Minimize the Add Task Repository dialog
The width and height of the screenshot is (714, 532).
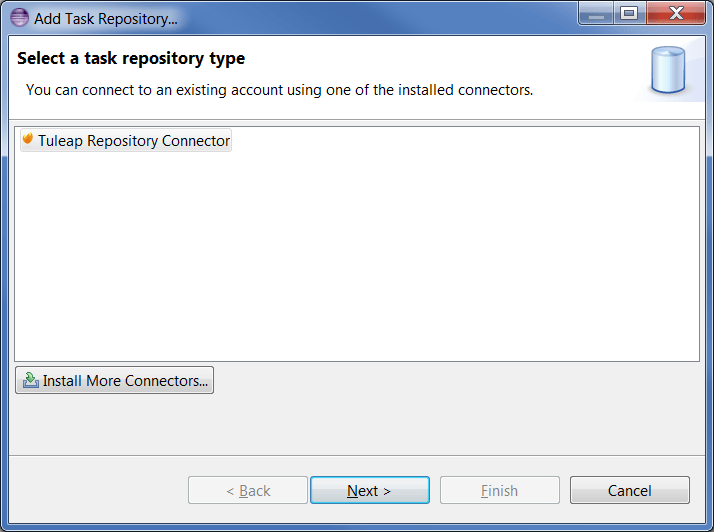596,15
